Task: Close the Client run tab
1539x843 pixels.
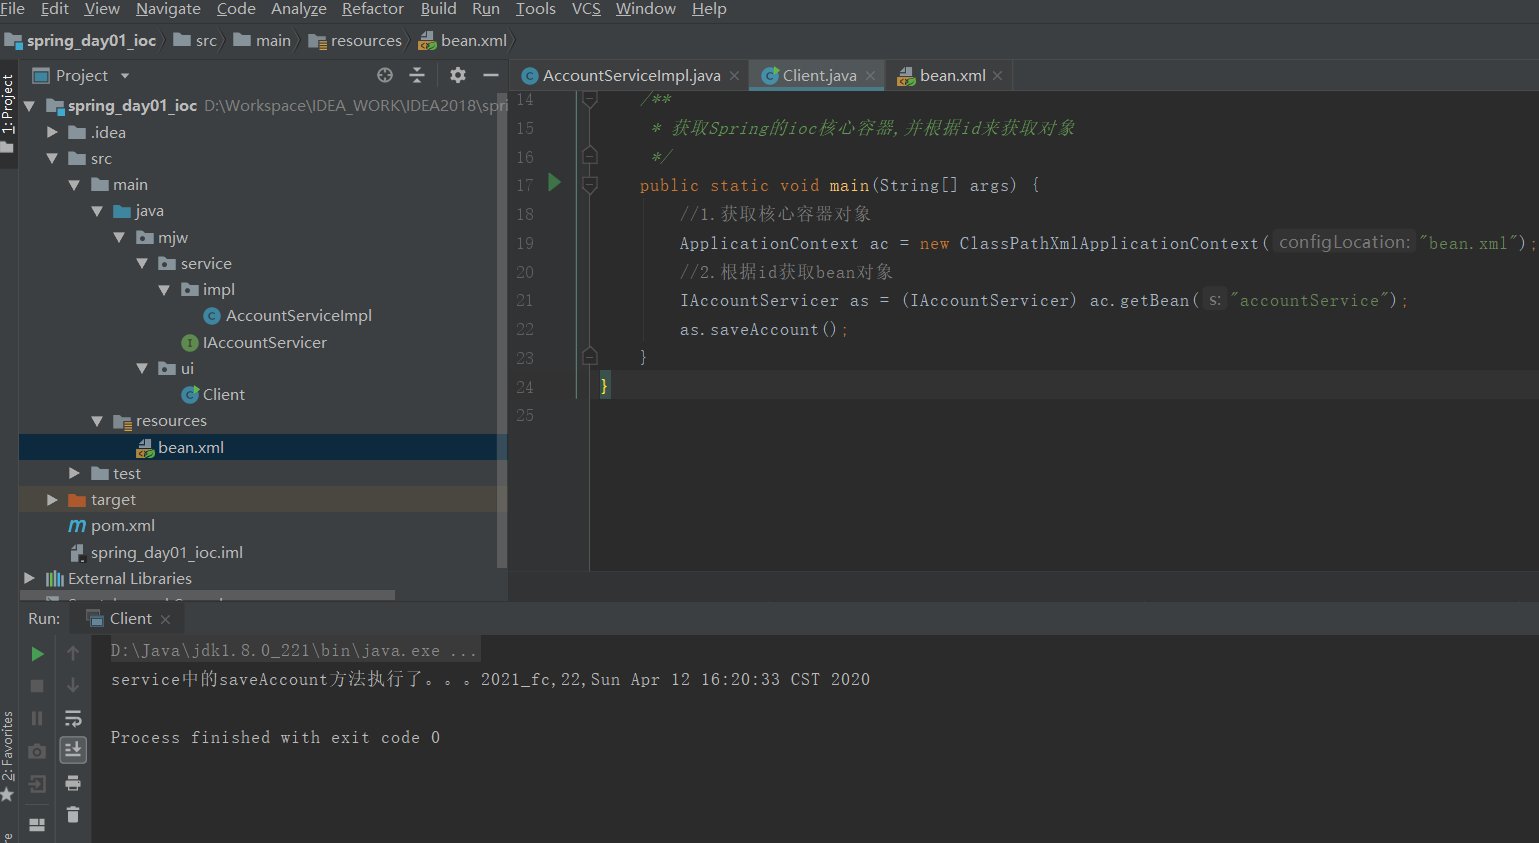Action: click(166, 620)
